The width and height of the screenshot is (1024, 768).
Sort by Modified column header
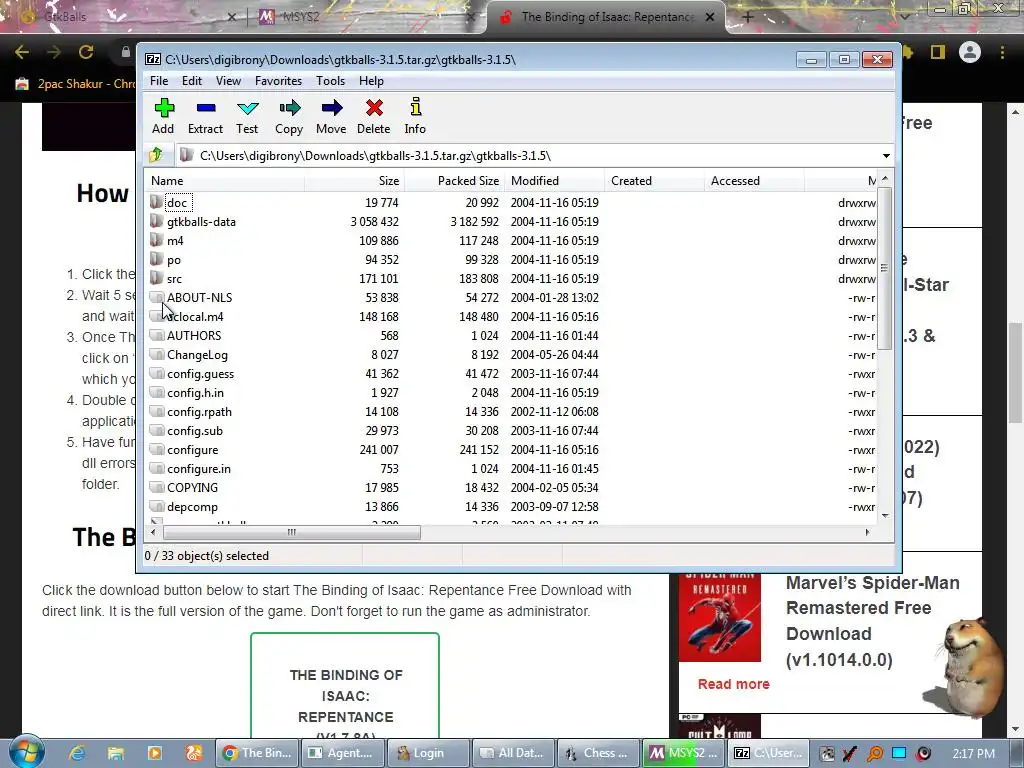tap(554, 181)
